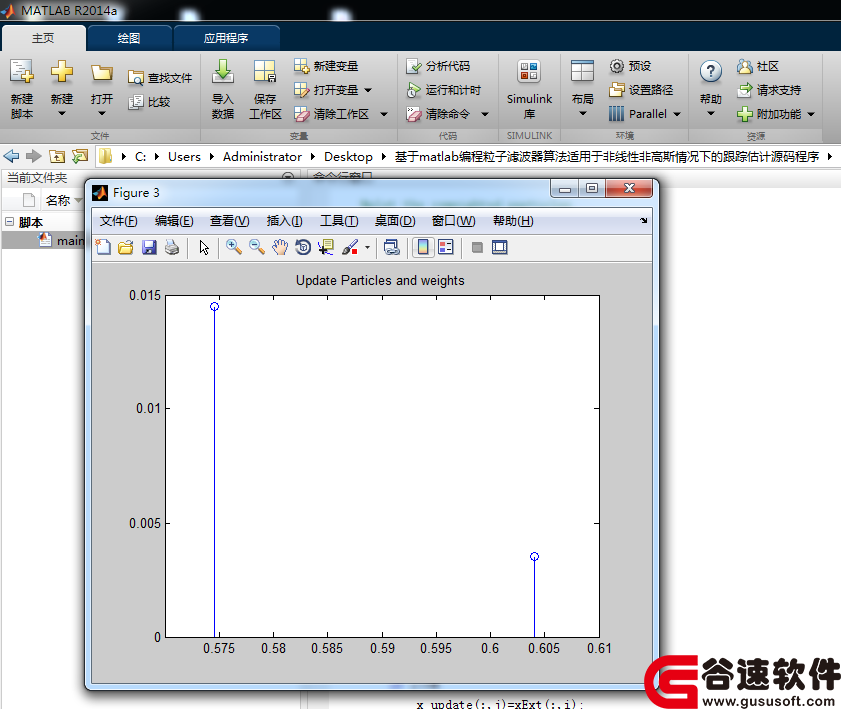Toggle the Zoom Out tool

click(x=257, y=247)
